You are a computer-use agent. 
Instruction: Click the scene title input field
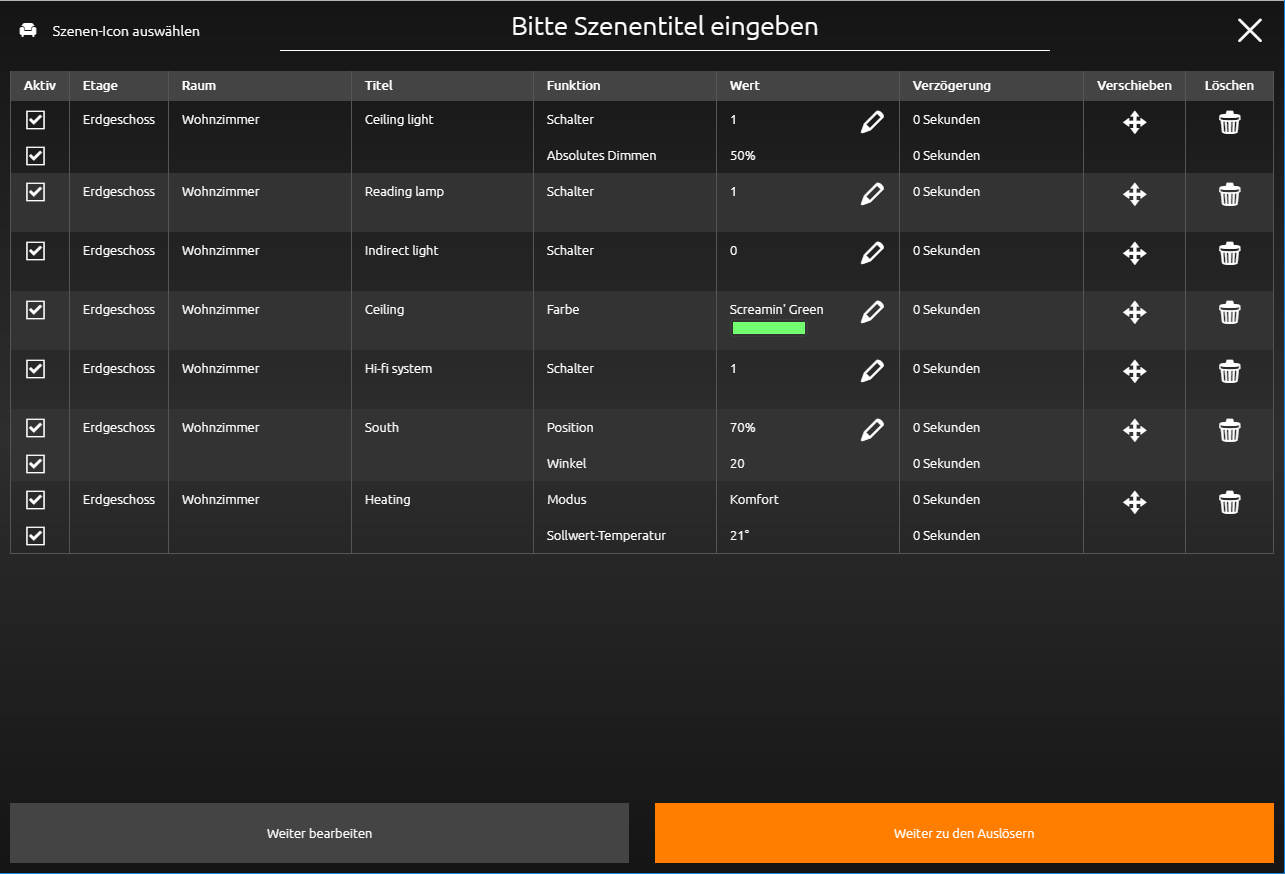coord(665,27)
